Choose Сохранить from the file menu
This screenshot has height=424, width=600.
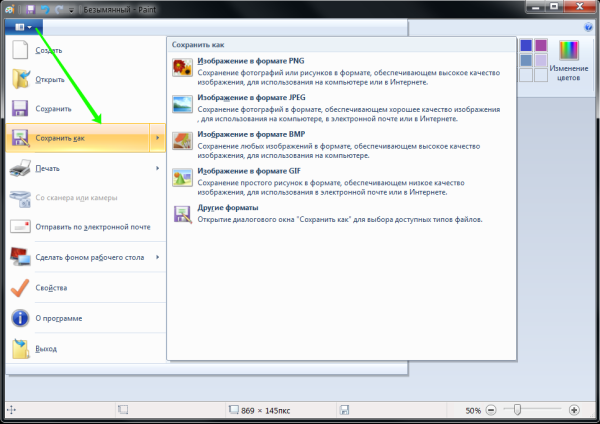pyautogui.click(x=86, y=108)
